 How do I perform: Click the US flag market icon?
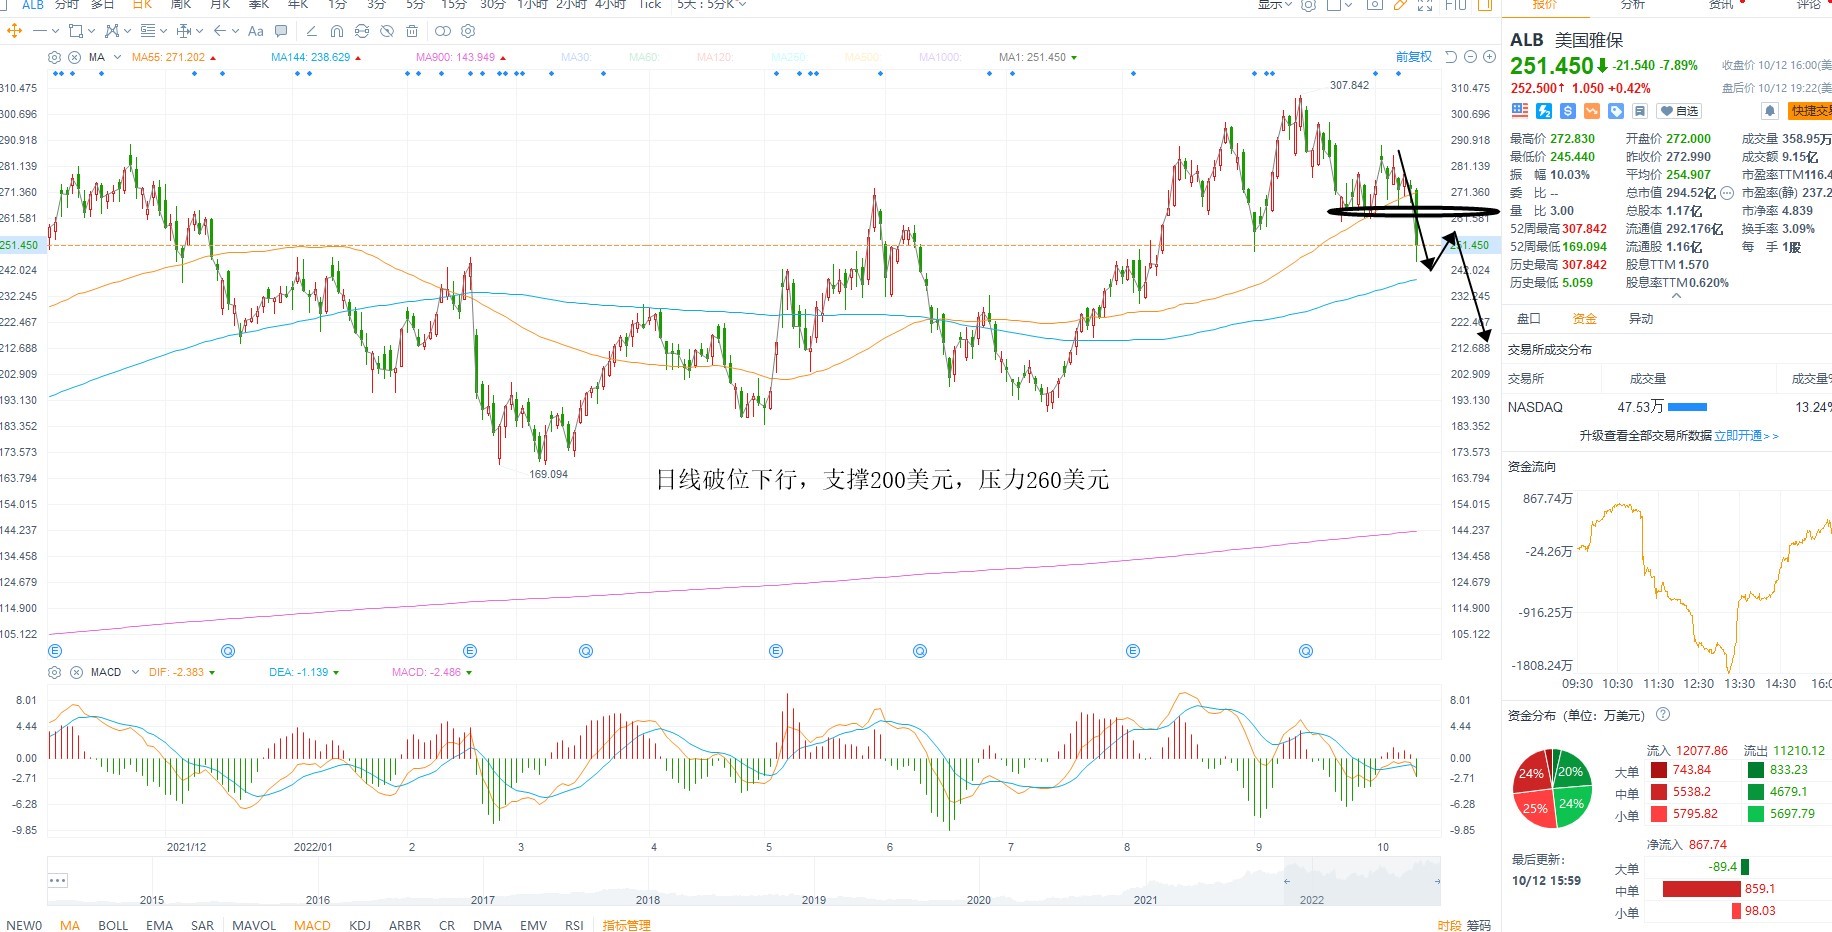[1520, 111]
